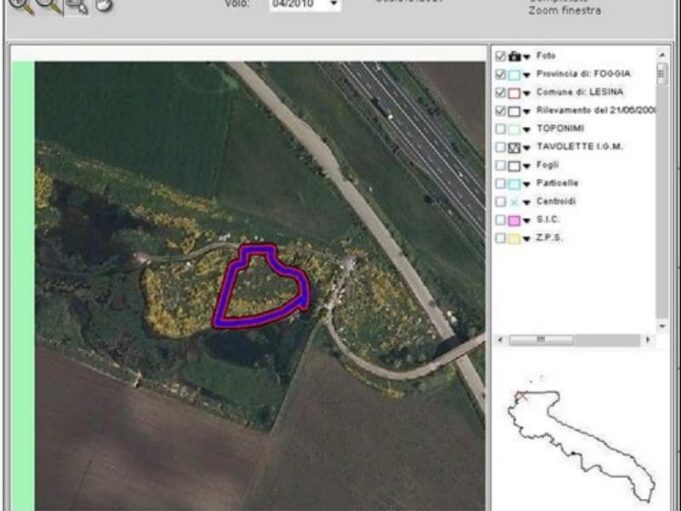Expand the S.I.C. layer arrow menu
The width and height of the screenshot is (681, 511).
[527, 220]
